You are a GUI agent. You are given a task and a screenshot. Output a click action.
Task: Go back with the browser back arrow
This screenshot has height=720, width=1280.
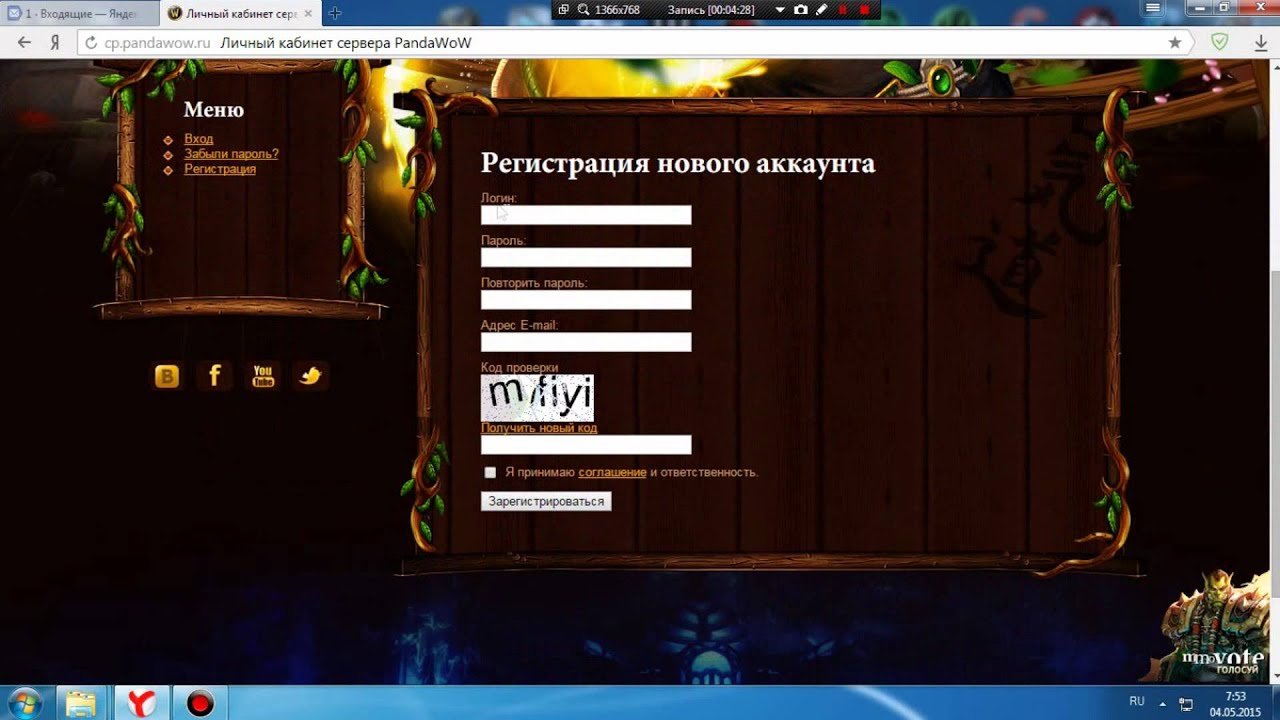coord(25,43)
